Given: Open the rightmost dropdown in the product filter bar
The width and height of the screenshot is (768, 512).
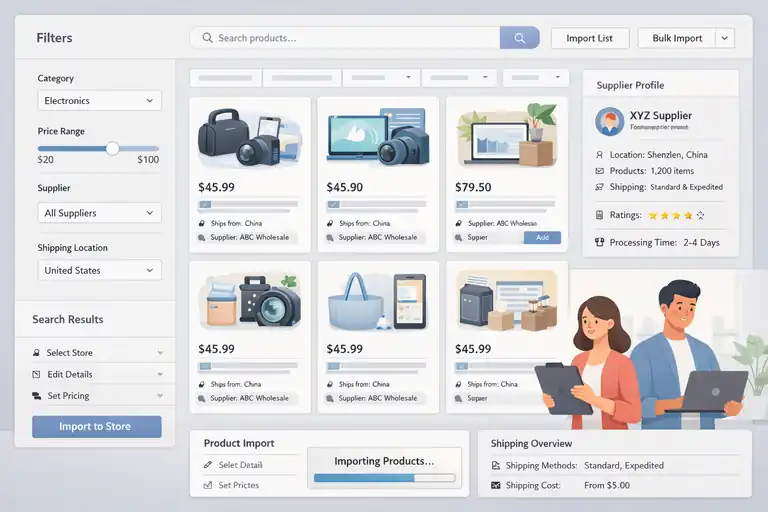Looking at the screenshot, I should point(536,77).
